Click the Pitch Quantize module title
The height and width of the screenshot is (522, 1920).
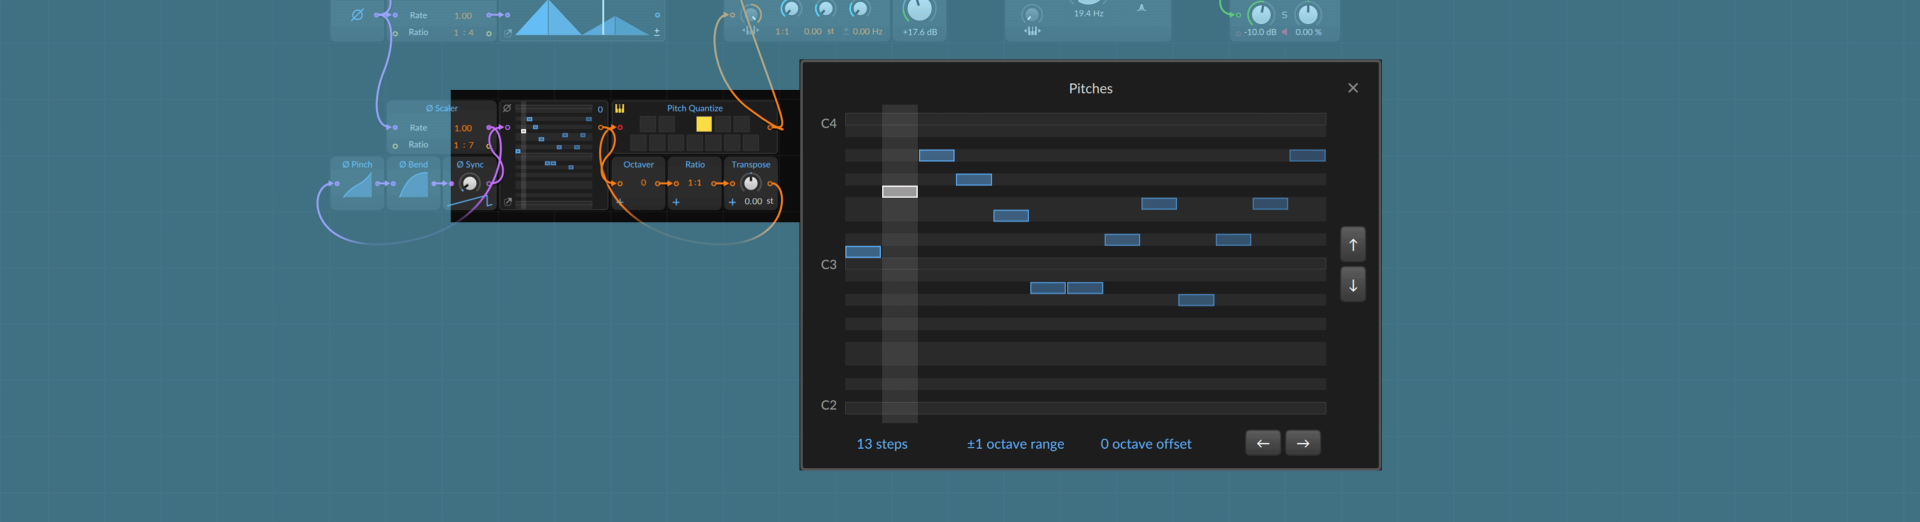[x=695, y=108]
